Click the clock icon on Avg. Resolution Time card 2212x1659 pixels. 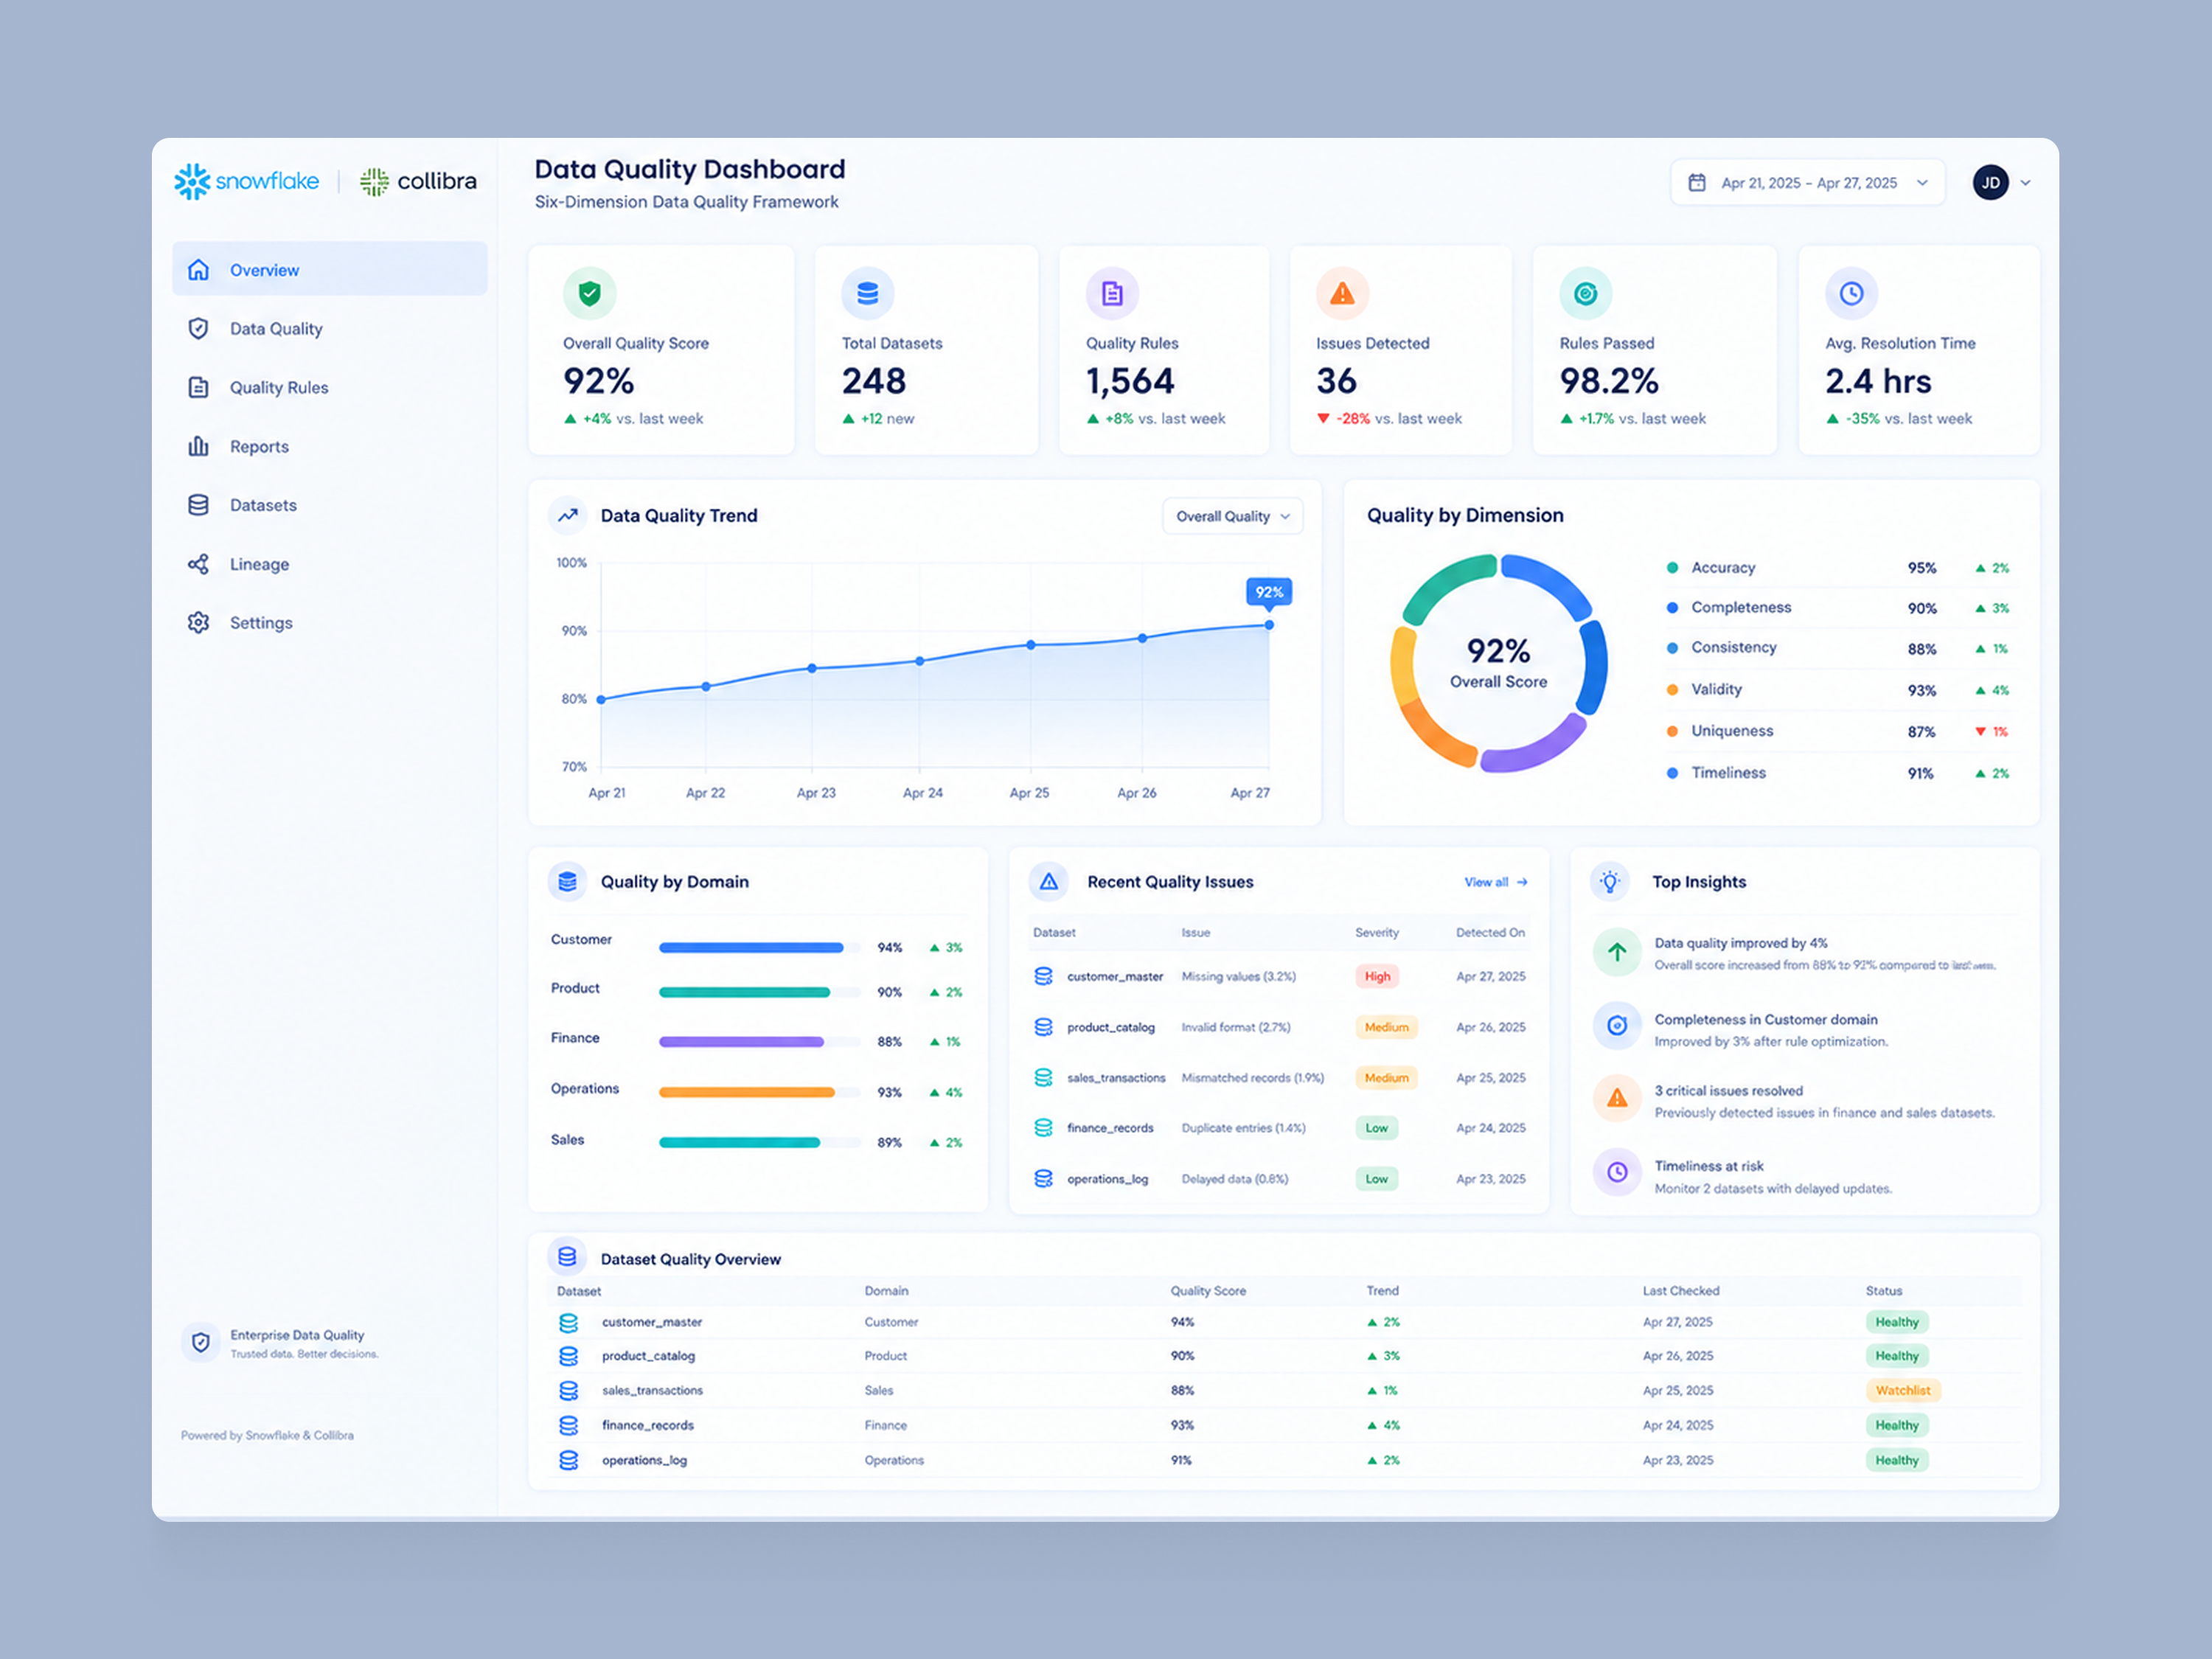coord(1851,293)
